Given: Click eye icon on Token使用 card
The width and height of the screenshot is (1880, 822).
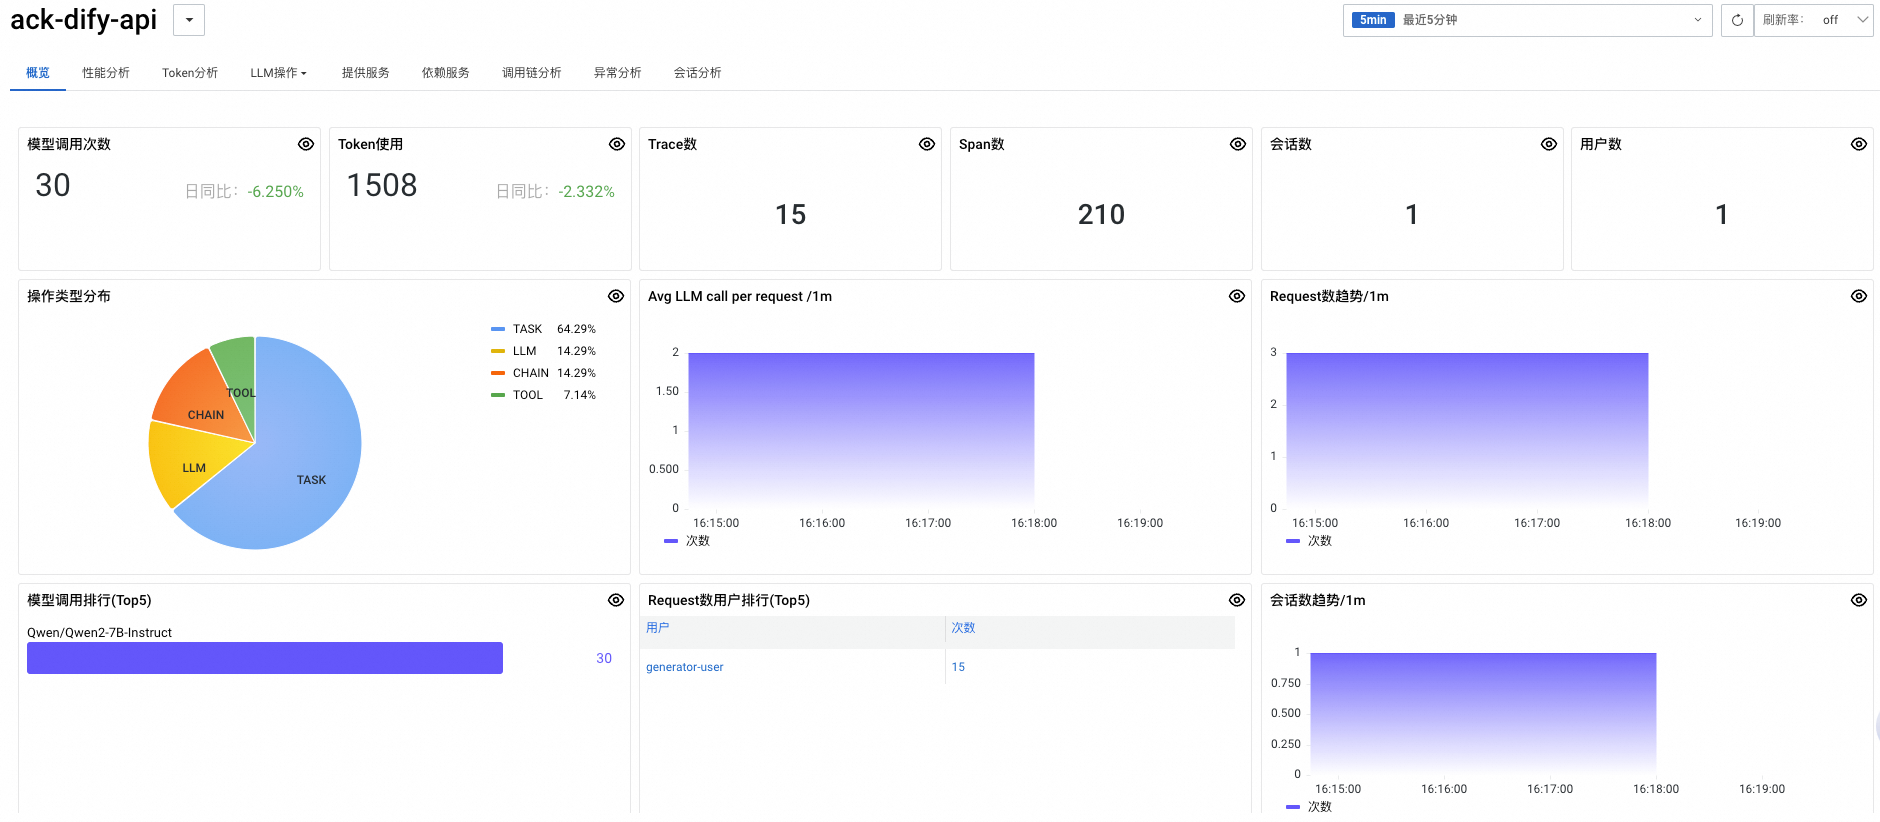Looking at the screenshot, I should 617,144.
